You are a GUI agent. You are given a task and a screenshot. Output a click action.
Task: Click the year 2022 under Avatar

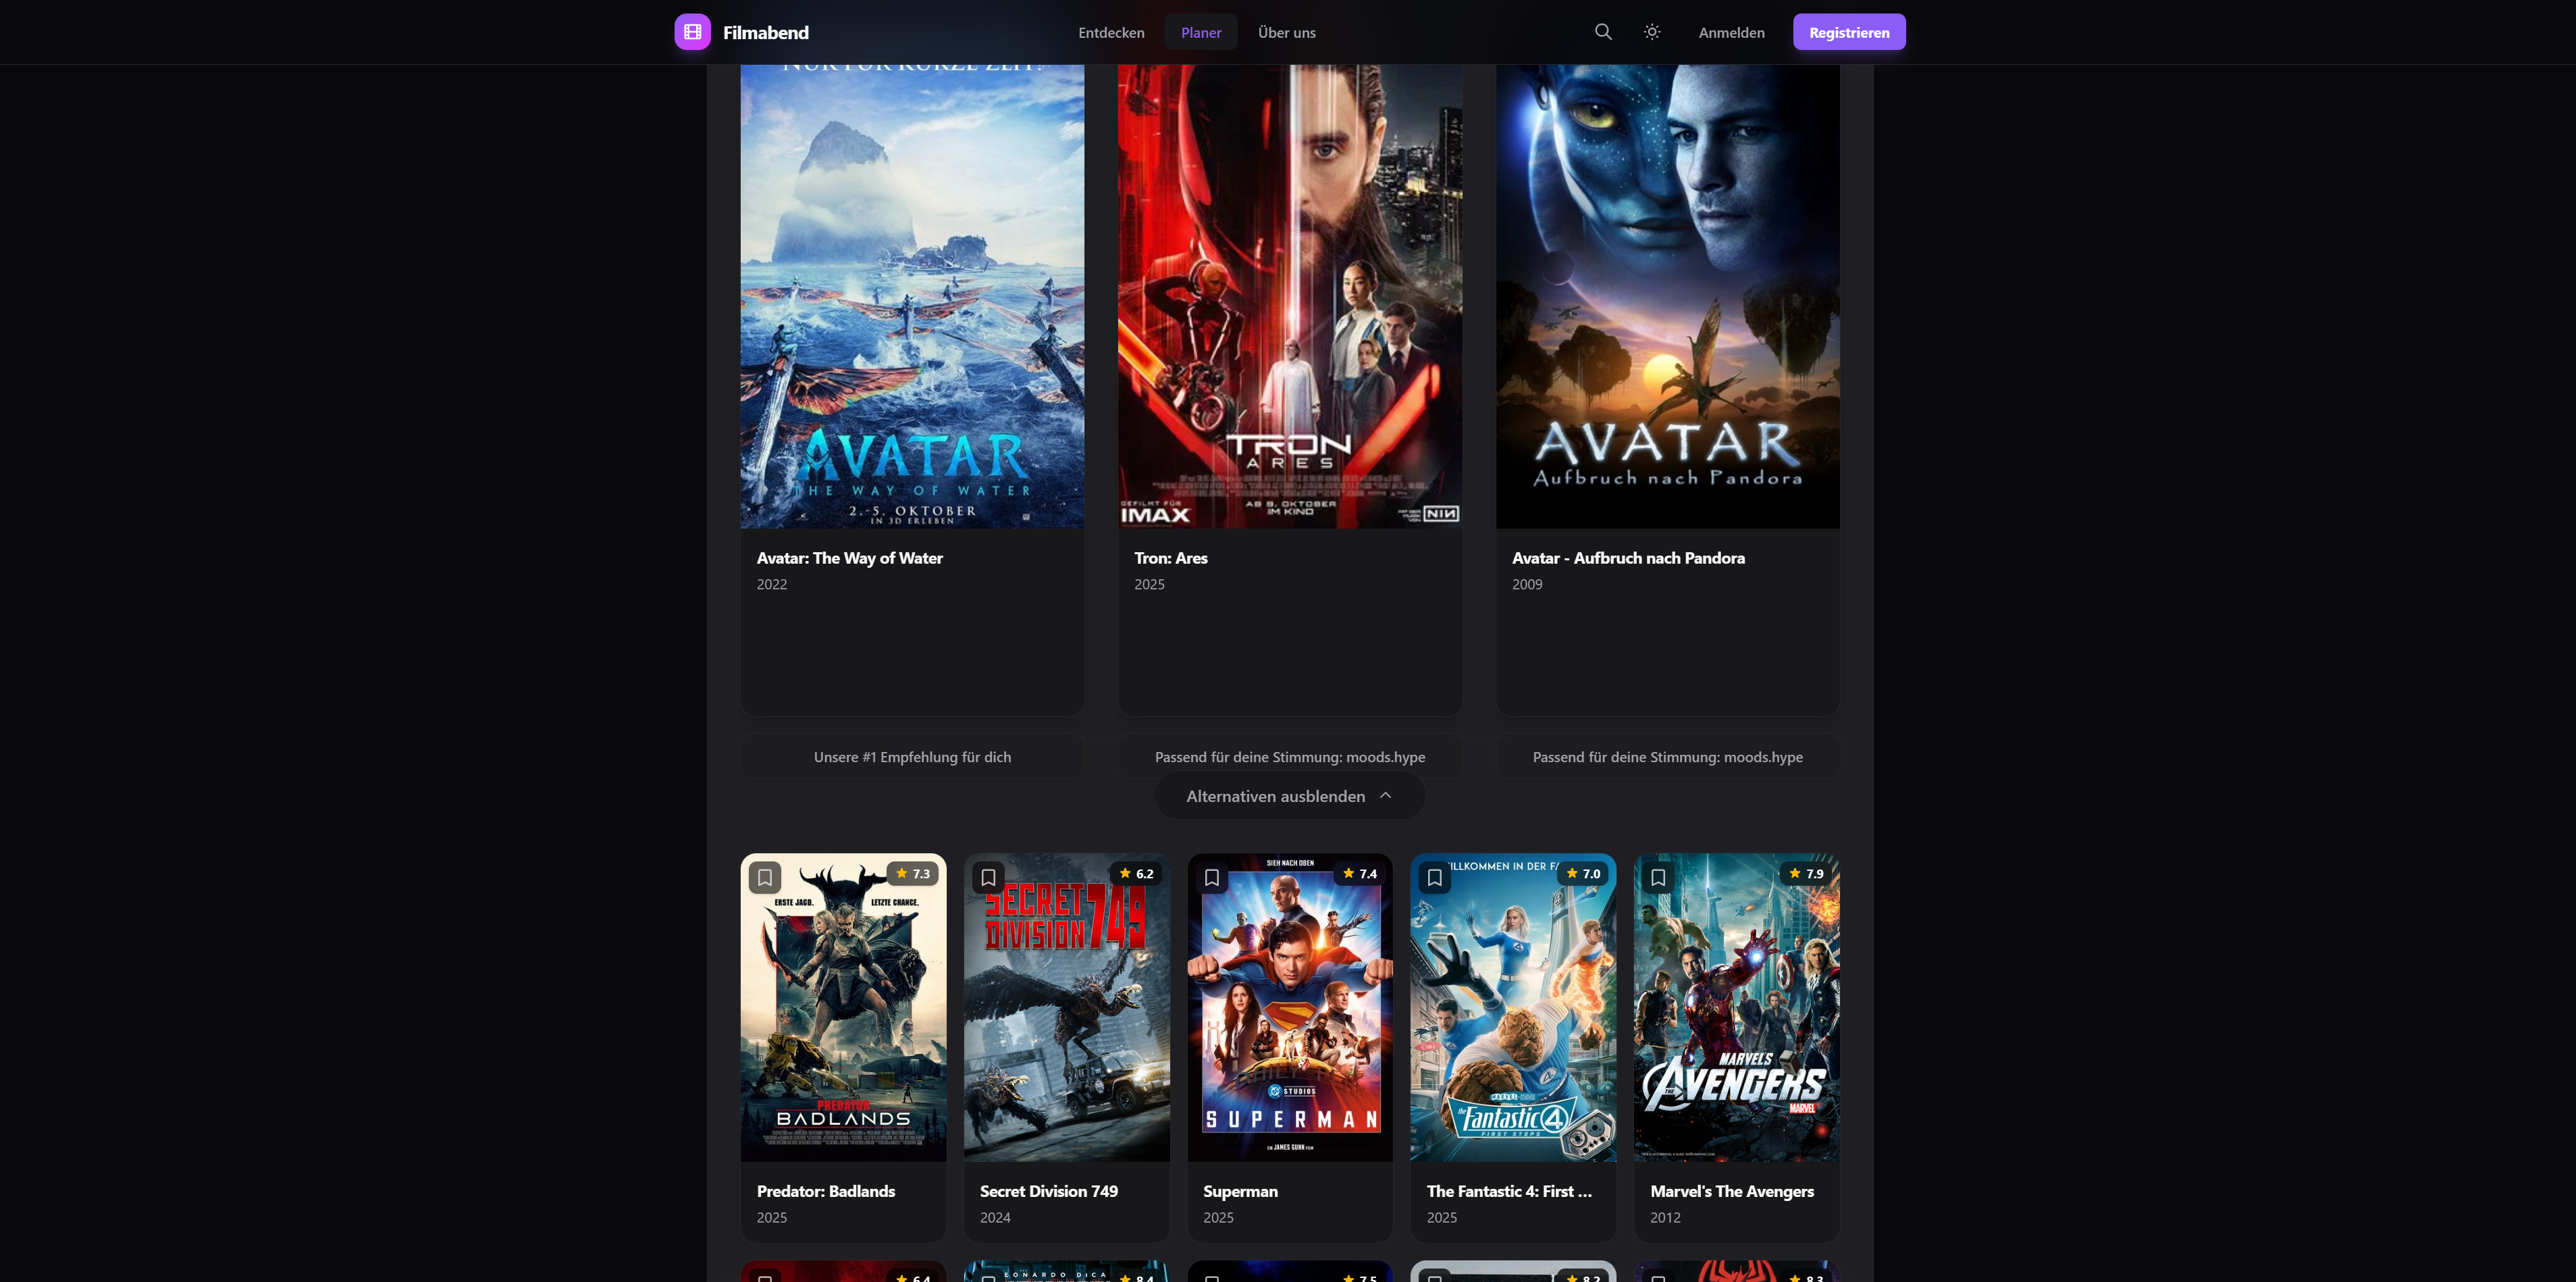[x=772, y=584]
